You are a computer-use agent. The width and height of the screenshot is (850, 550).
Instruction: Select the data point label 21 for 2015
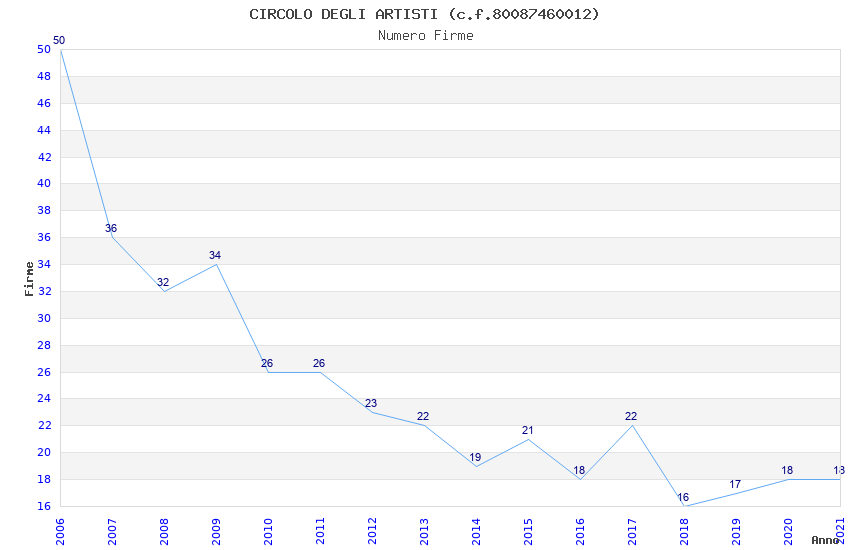[528, 430]
